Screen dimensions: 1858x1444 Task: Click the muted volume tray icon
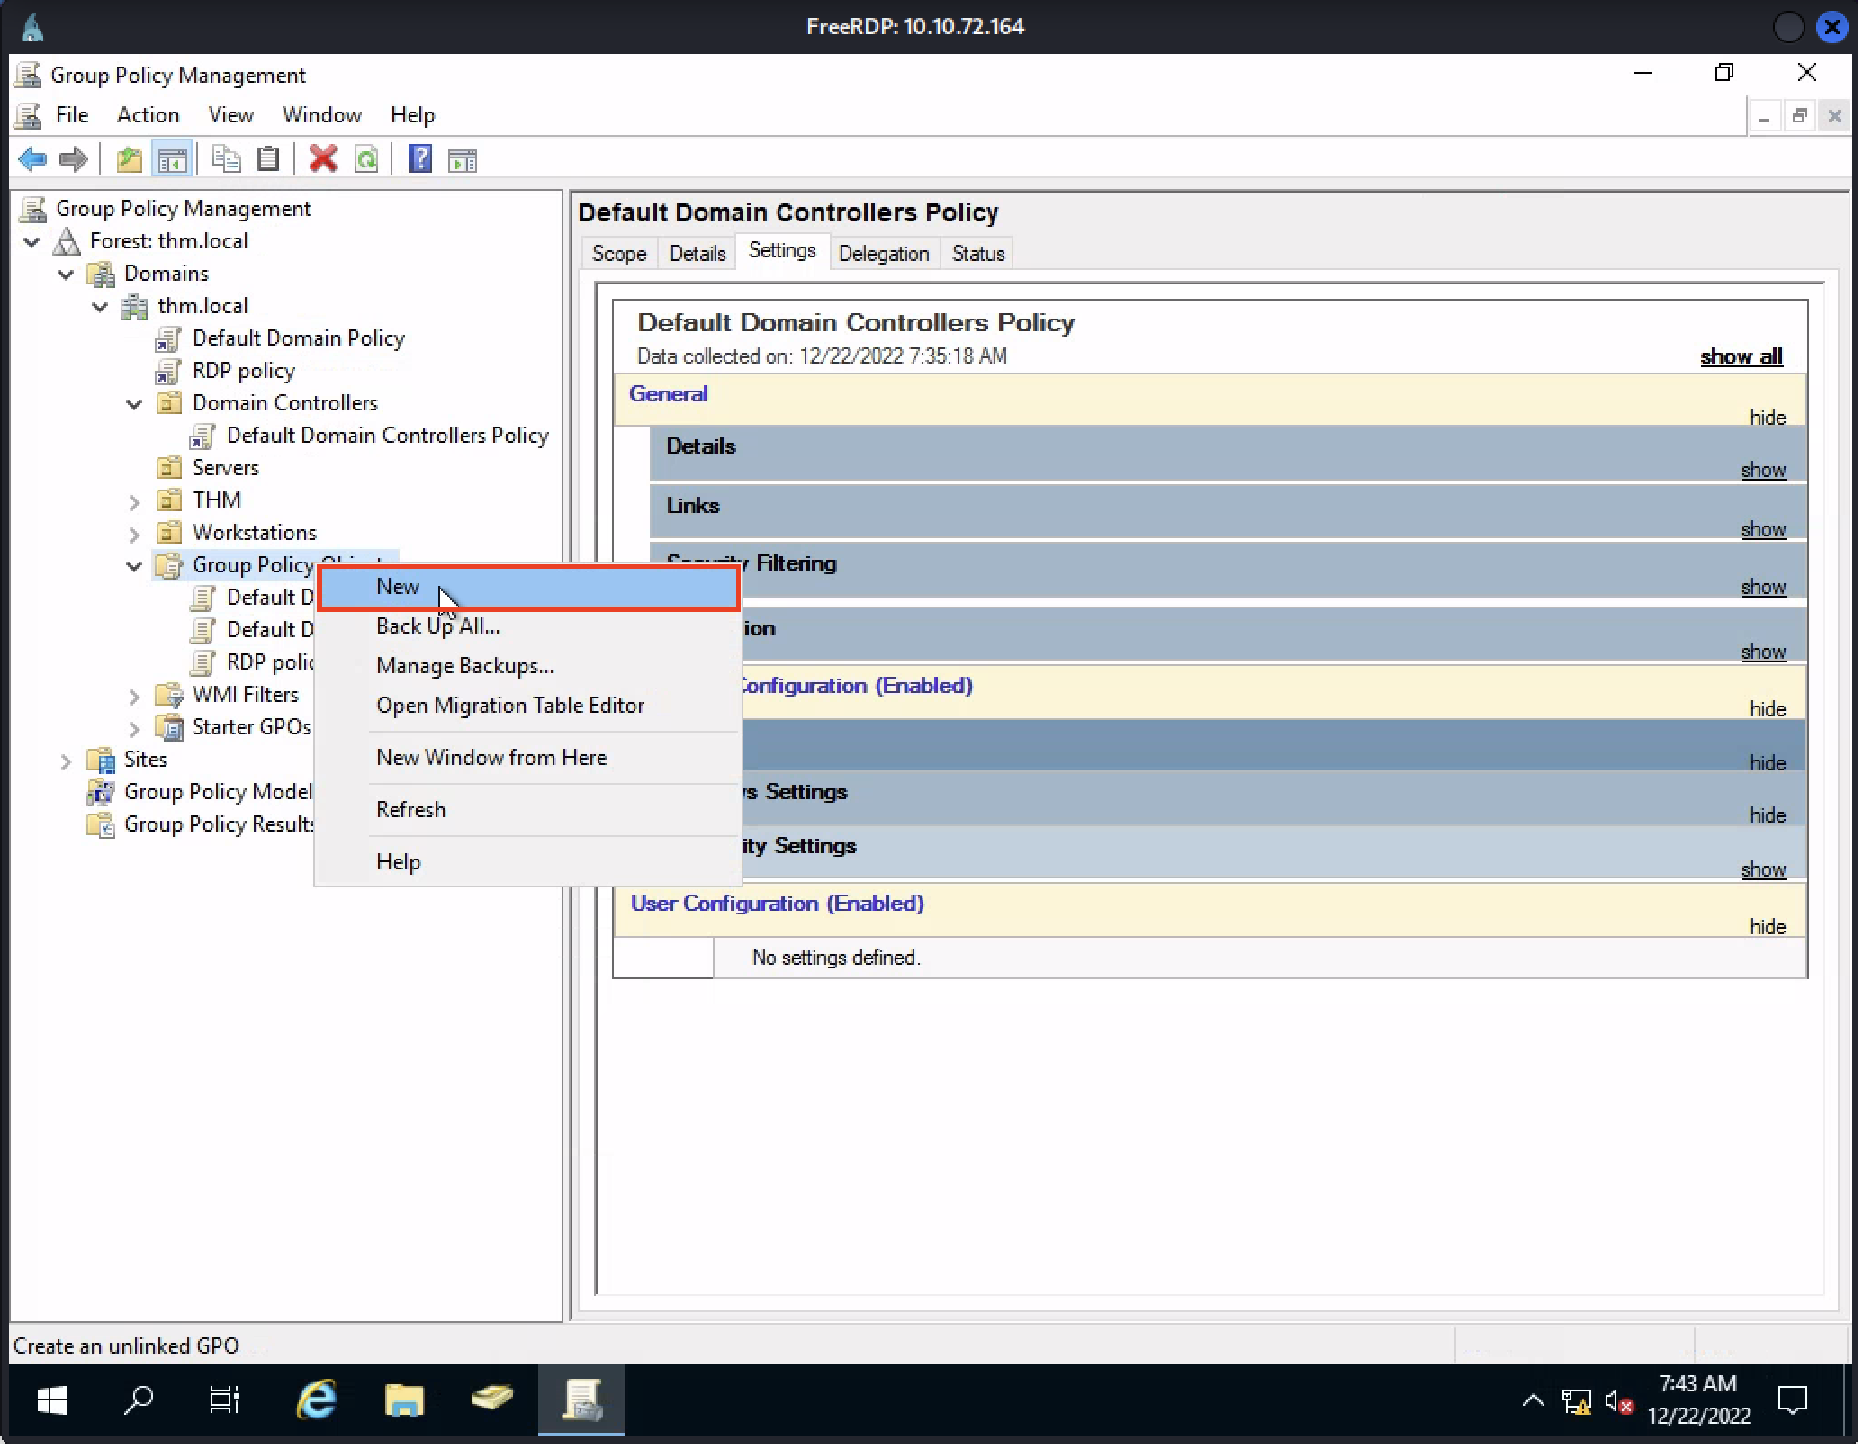(x=1619, y=1402)
